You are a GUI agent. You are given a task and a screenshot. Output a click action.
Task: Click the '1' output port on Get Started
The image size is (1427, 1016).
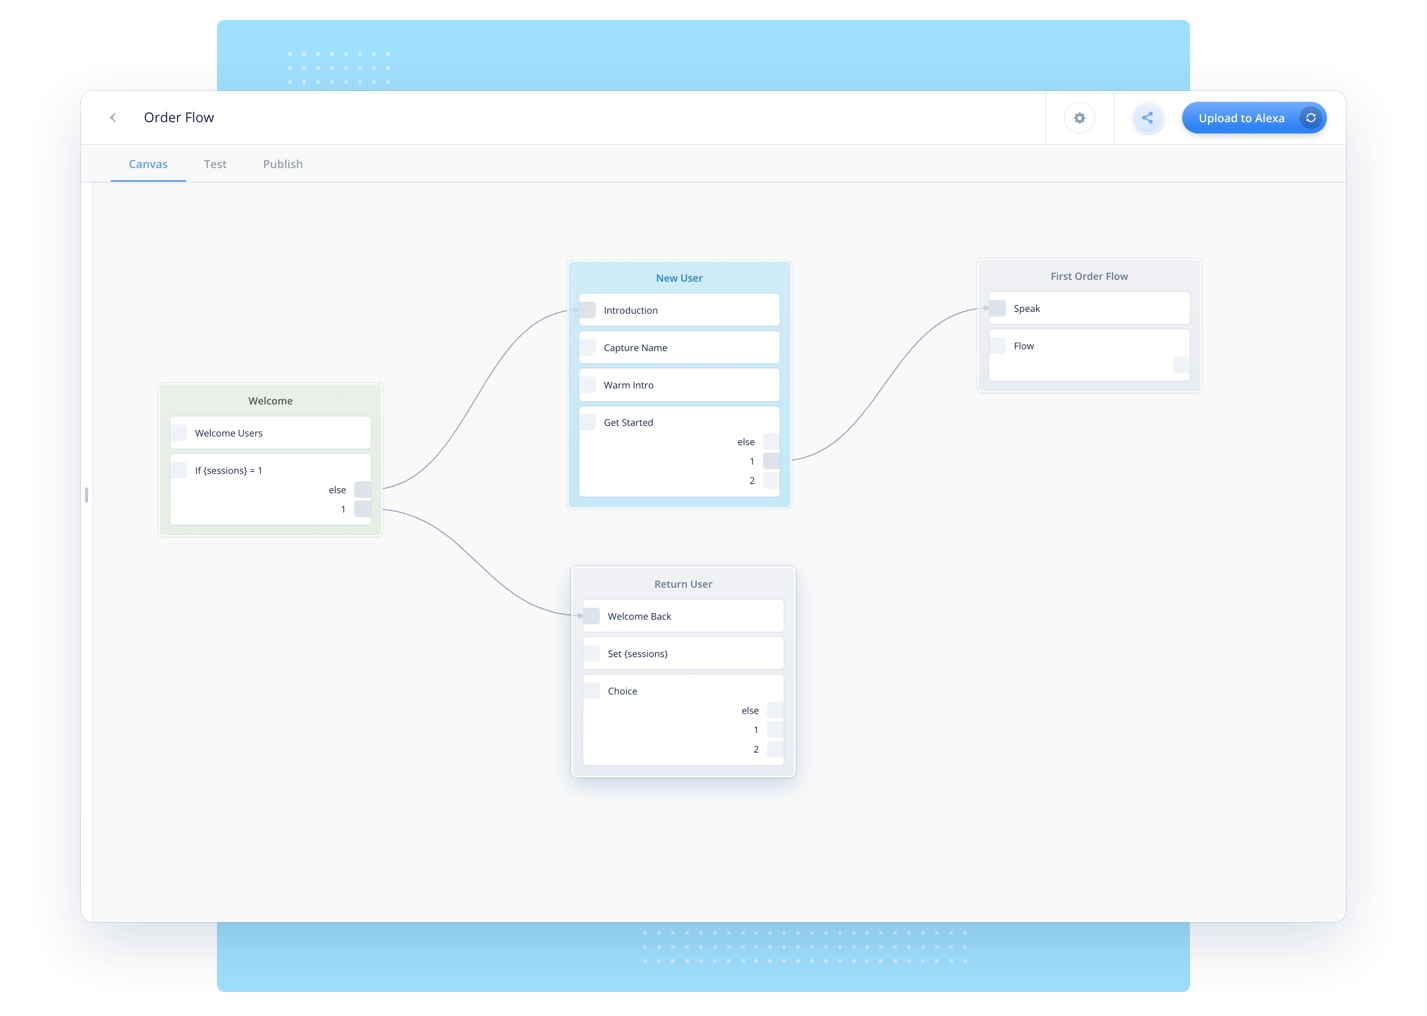(x=770, y=461)
